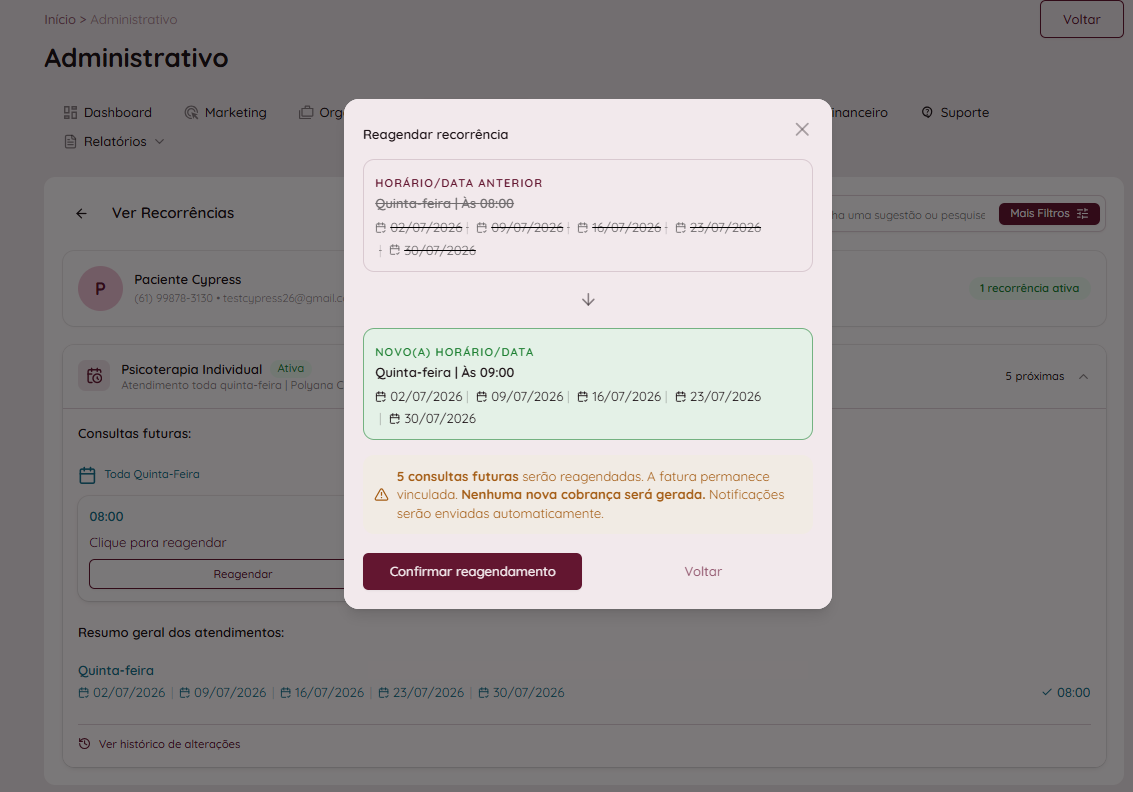This screenshot has width=1133, height=792.
Task: Open the Marketing tab
Action: point(225,113)
